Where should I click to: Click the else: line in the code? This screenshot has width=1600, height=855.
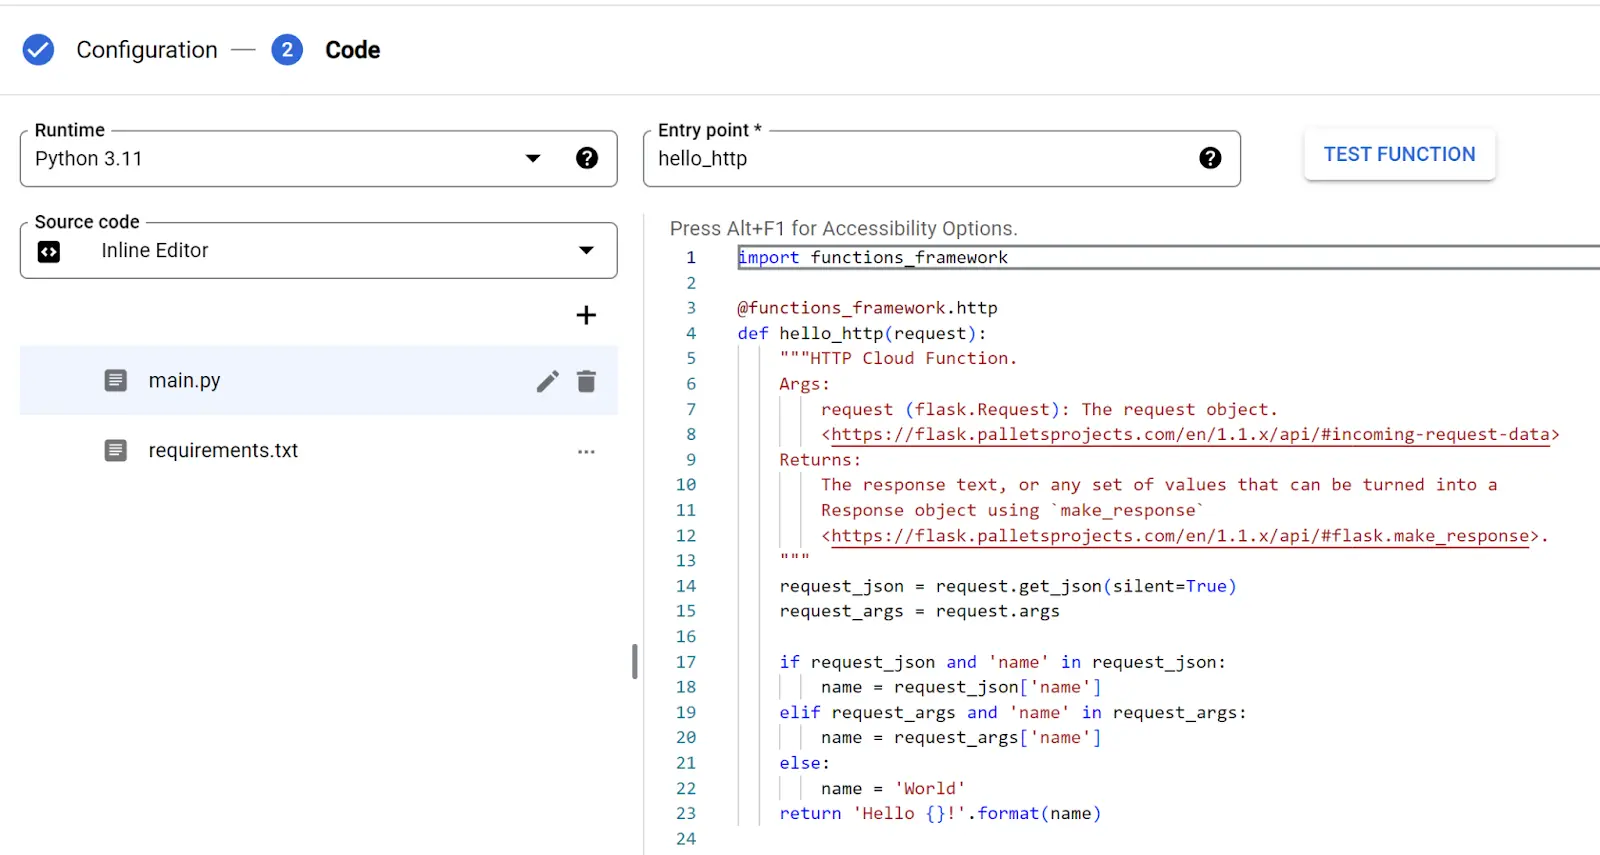(x=805, y=763)
